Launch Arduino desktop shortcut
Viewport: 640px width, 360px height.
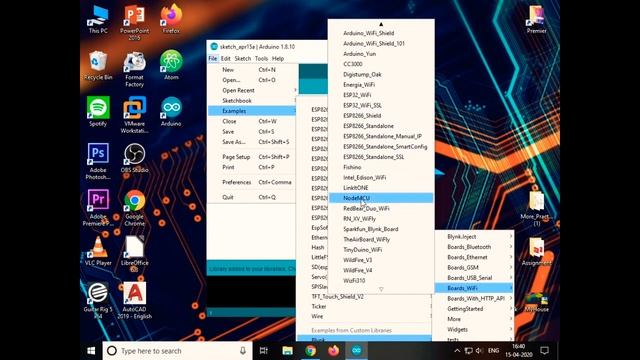coord(171,112)
